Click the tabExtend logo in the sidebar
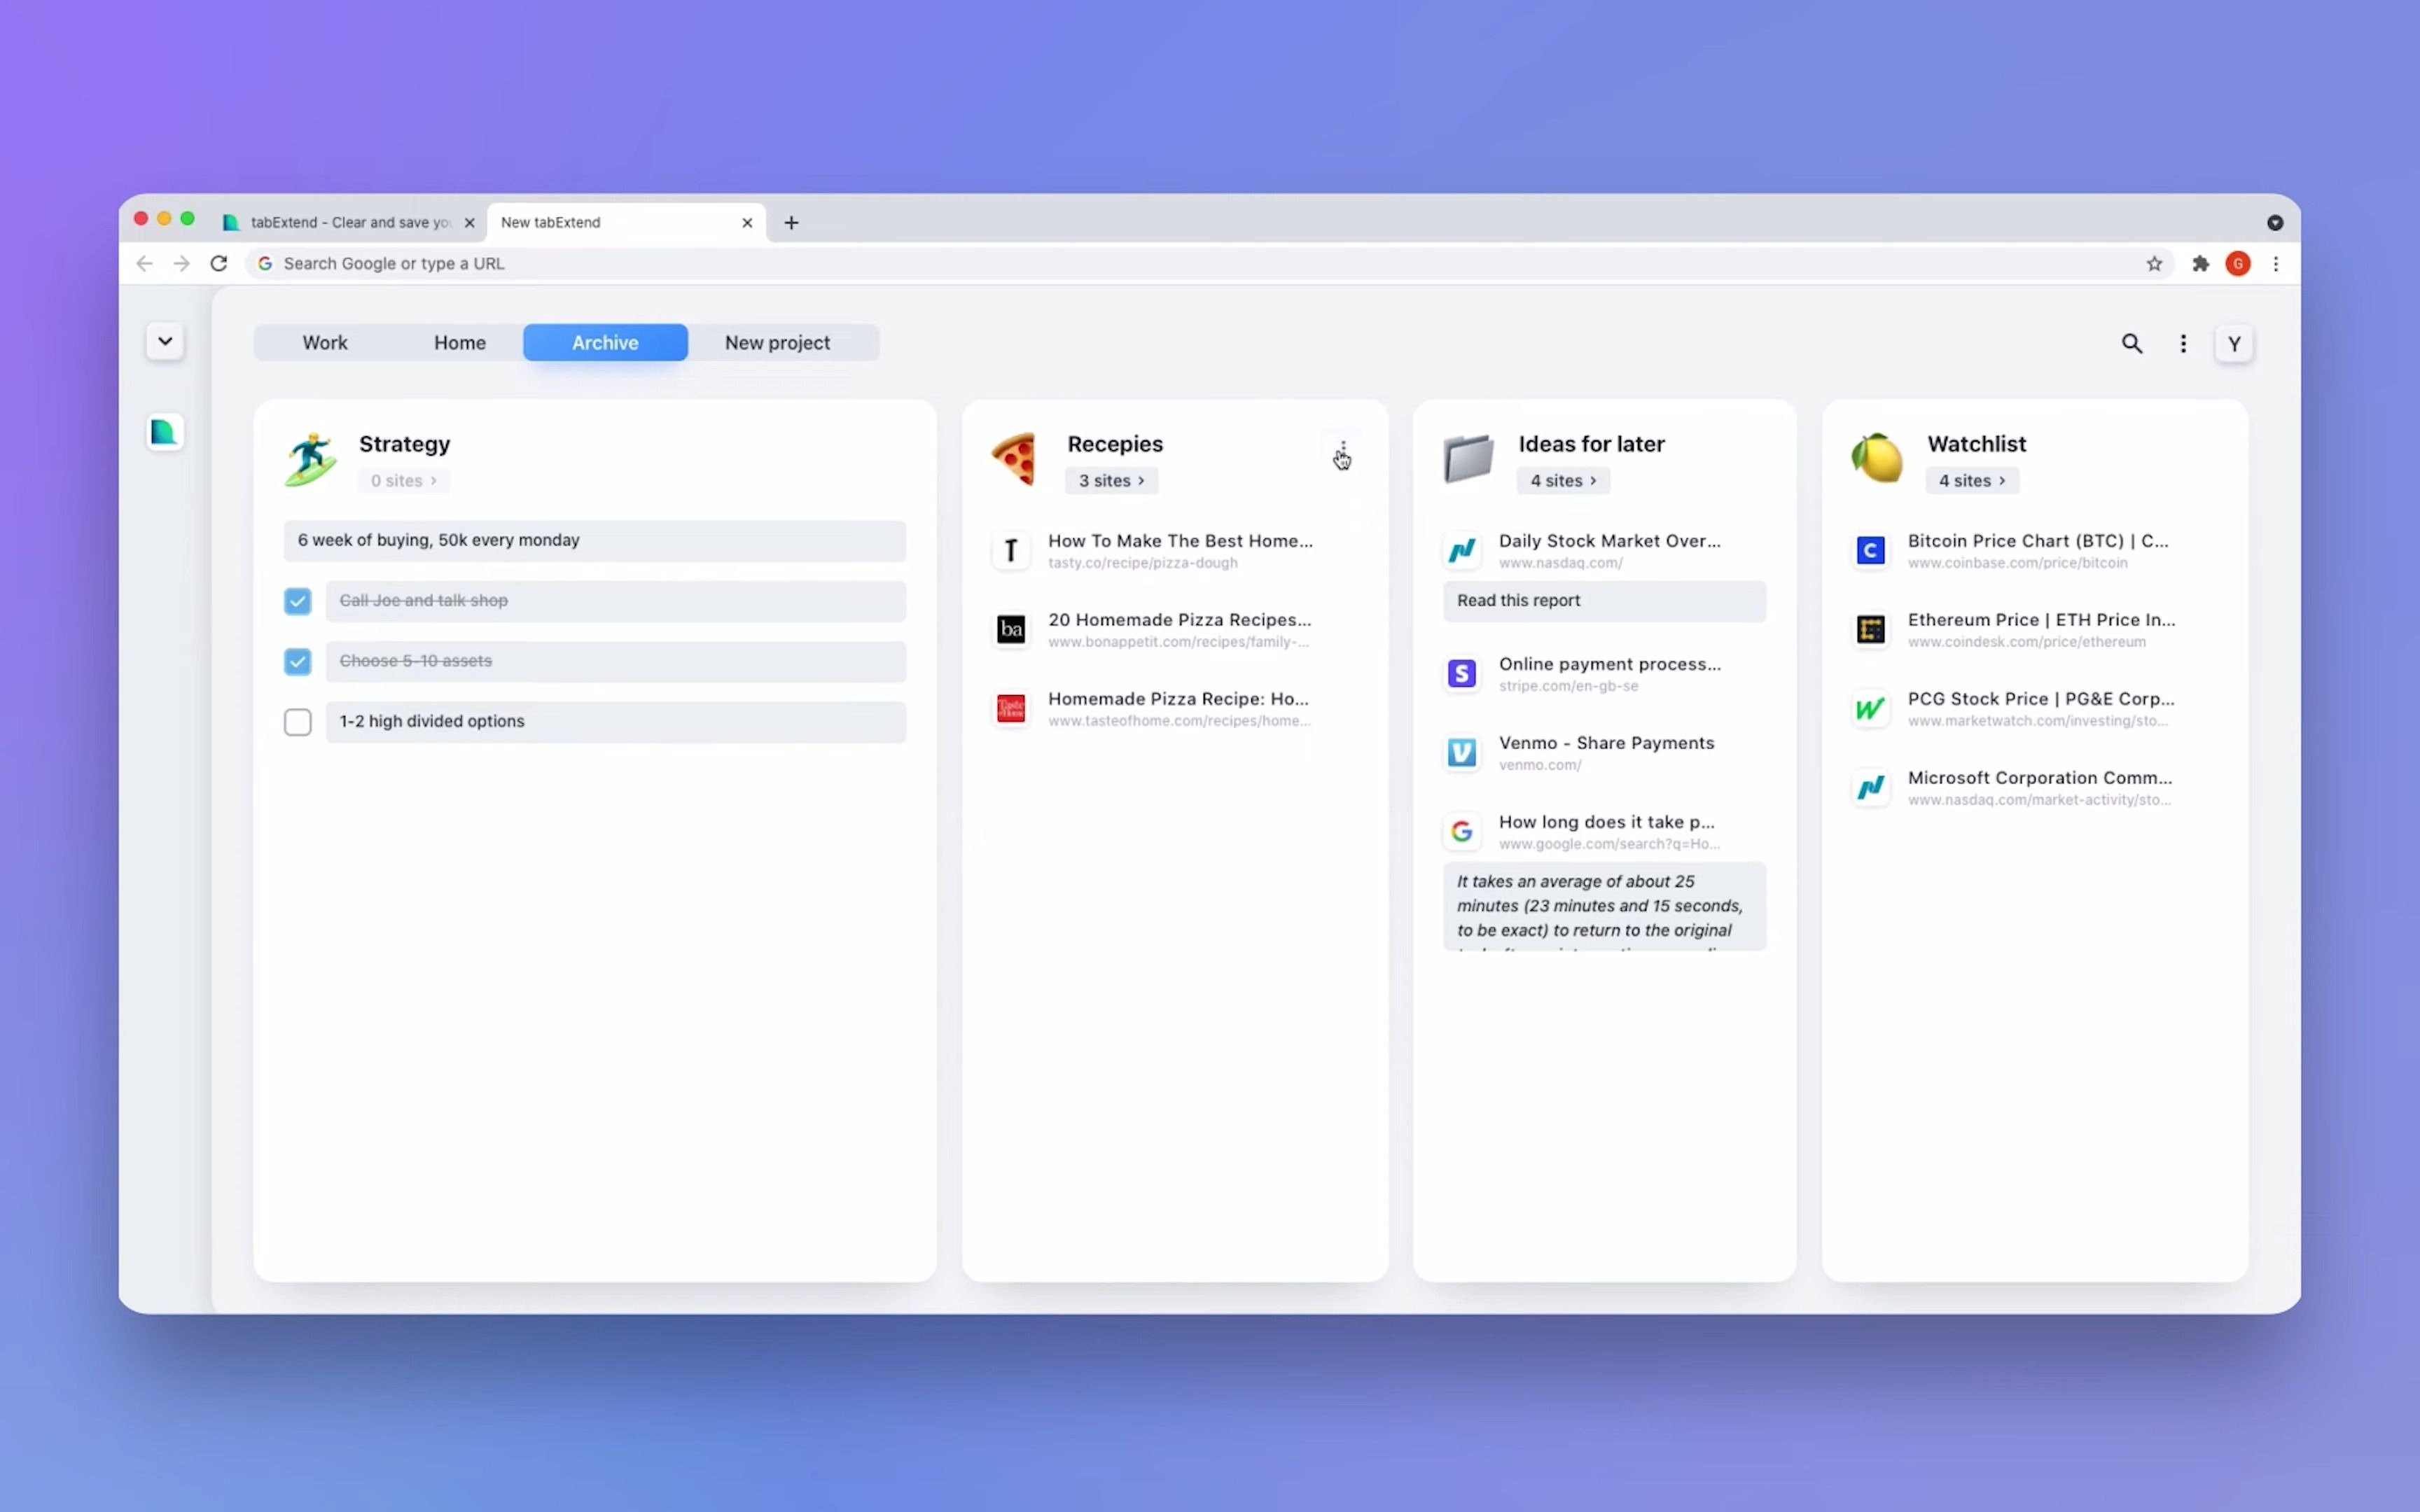Image resolution: width=2420 pixels, height=1512 pixels. [x=164, y=432]
